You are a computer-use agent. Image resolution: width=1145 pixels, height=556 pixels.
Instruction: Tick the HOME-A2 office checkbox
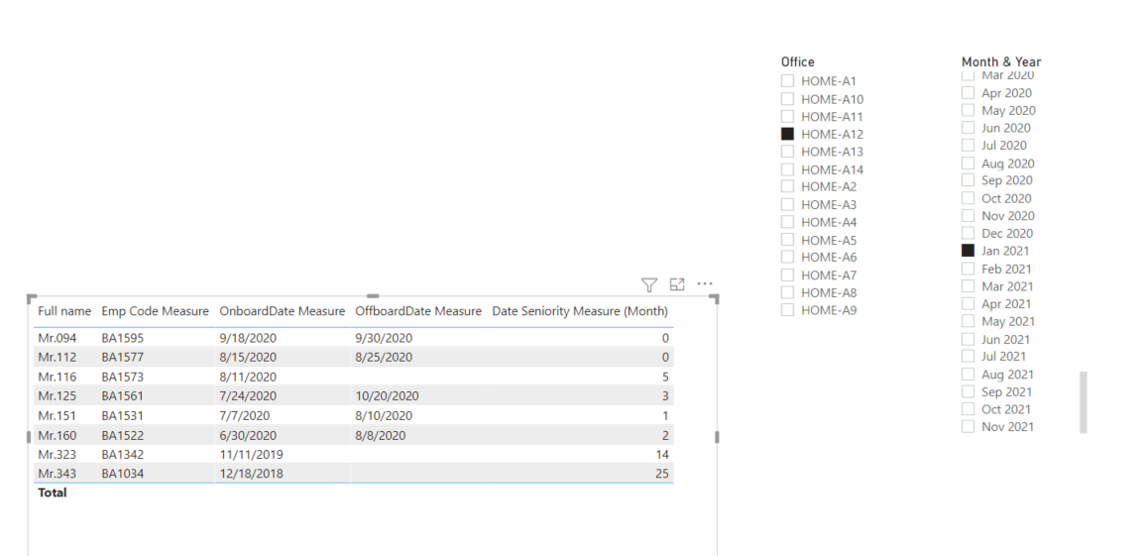(x=787, y=186)
